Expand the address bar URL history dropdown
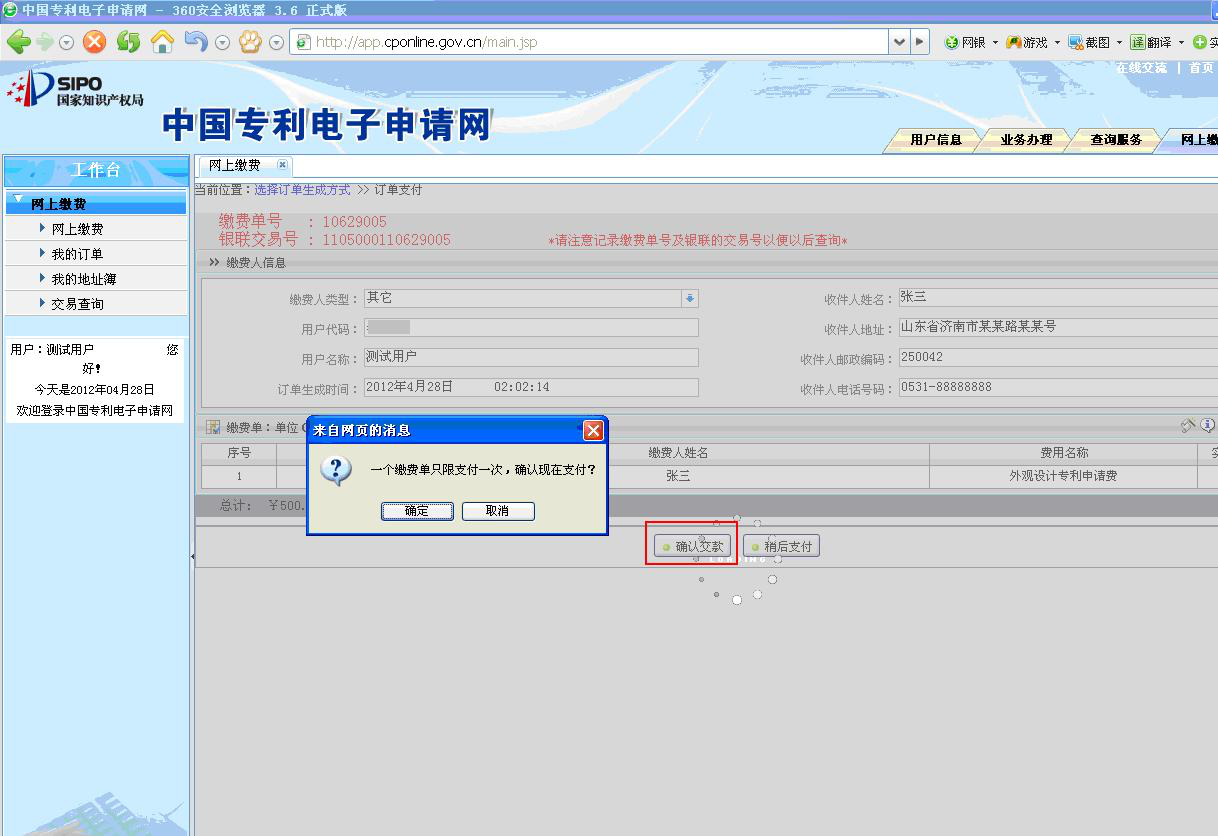This screenshot has width=1218, height=836. (x=899, y=42)
